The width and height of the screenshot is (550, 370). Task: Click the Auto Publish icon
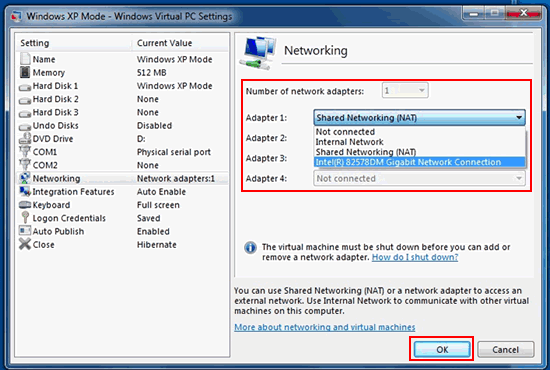(25, 231)
